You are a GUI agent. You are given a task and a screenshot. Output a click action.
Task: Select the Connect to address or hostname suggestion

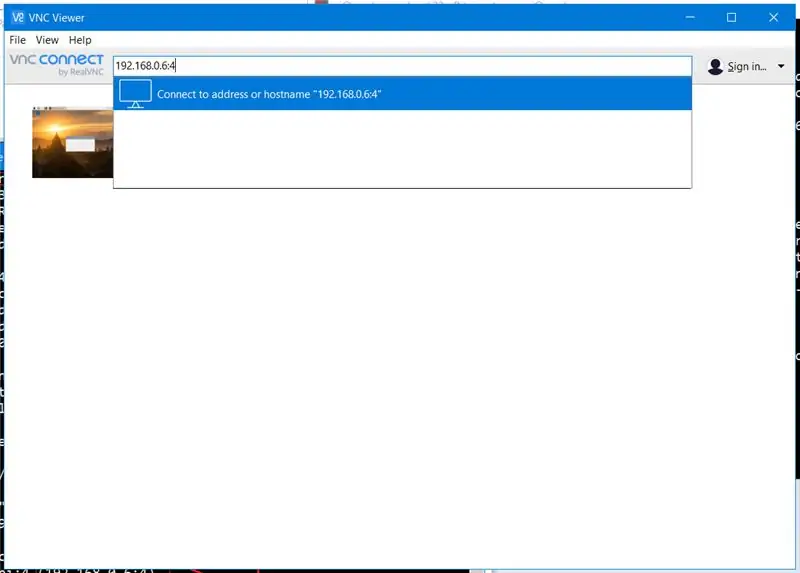tap(402, 94)
